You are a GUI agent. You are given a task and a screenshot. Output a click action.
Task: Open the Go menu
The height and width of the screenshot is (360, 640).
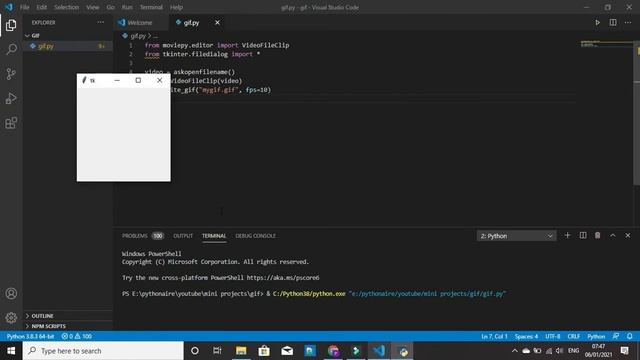(111, 7)
